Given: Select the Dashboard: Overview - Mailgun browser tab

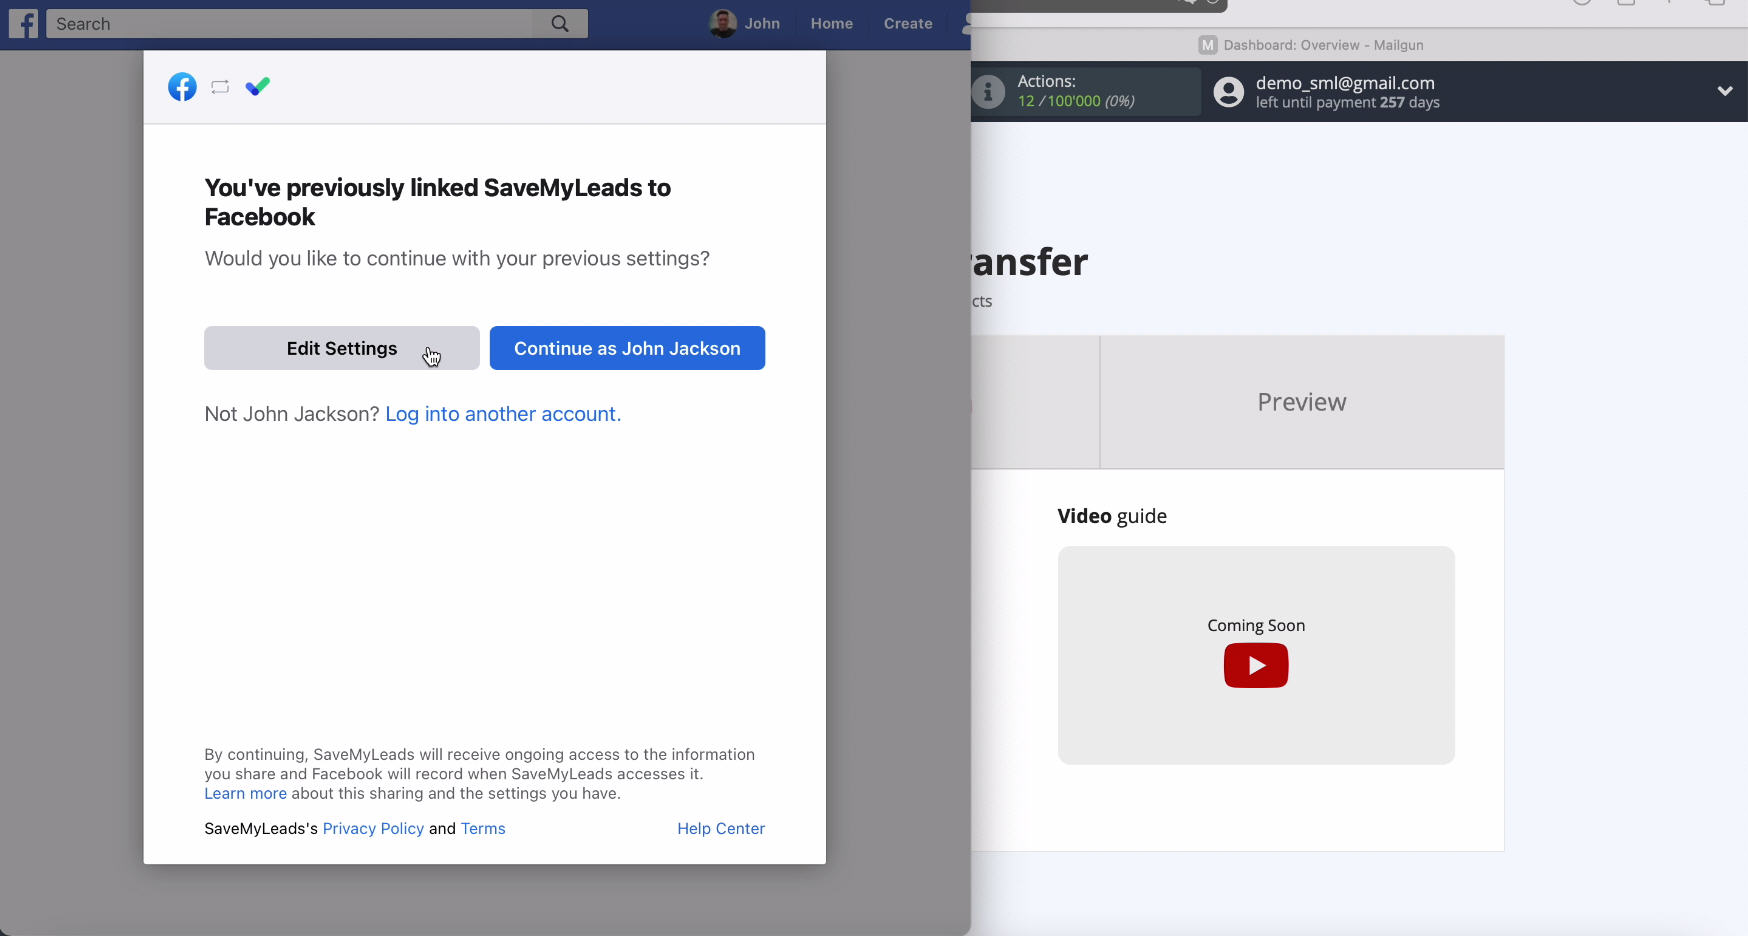Looking at the screenshot, I should (1311, 45).
